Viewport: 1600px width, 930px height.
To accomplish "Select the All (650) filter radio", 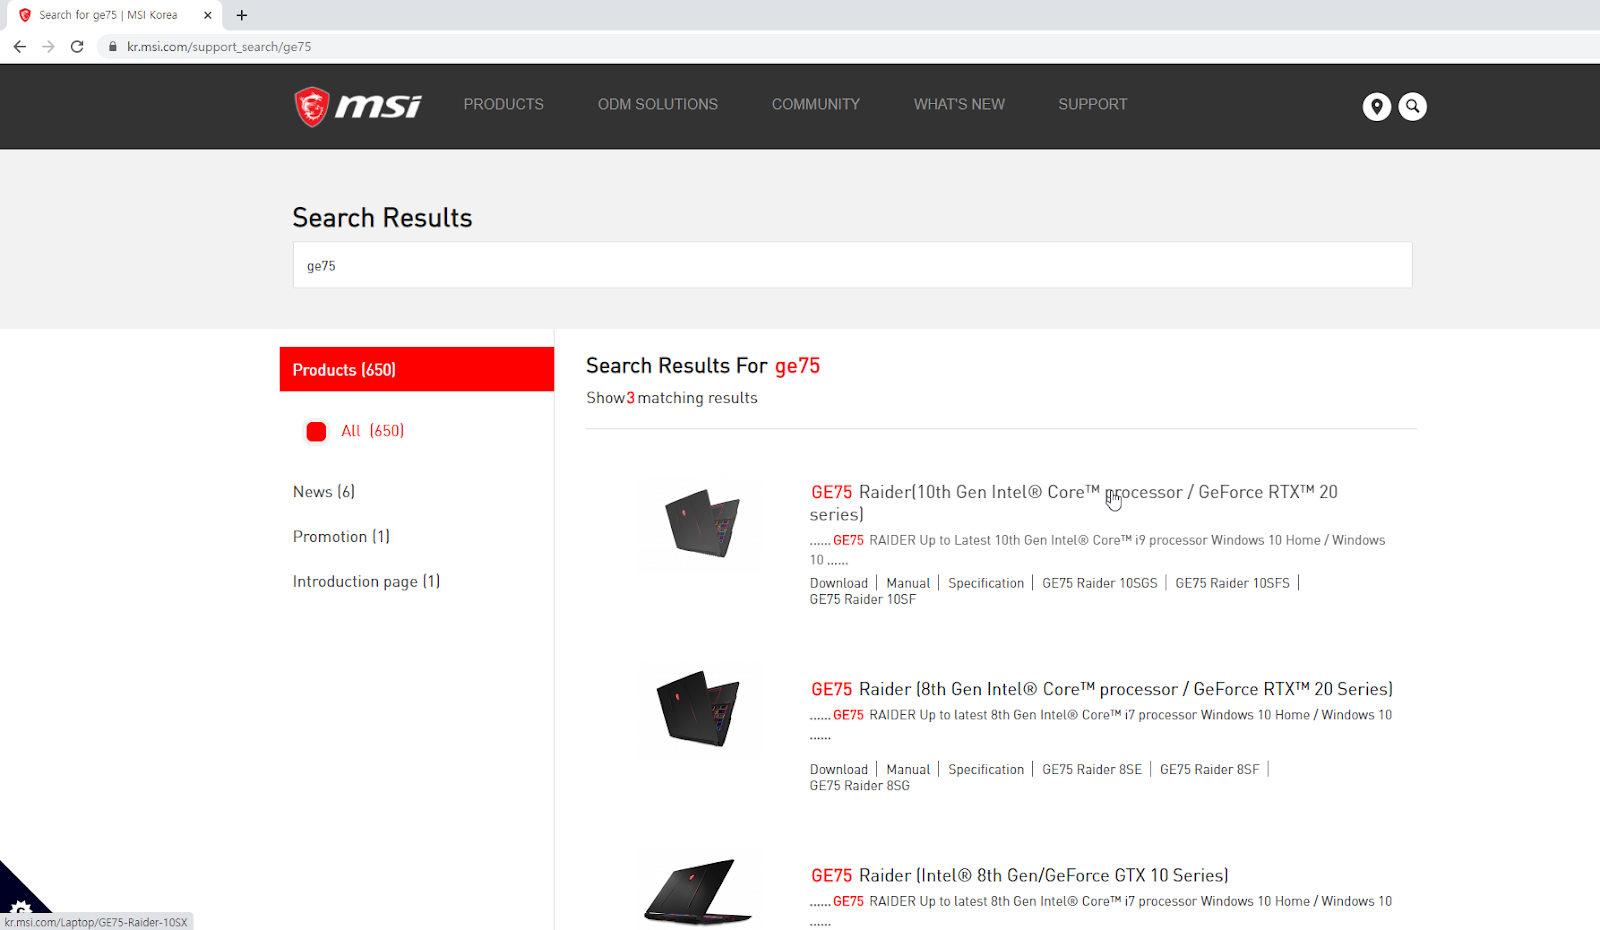I will coord(316,431).
